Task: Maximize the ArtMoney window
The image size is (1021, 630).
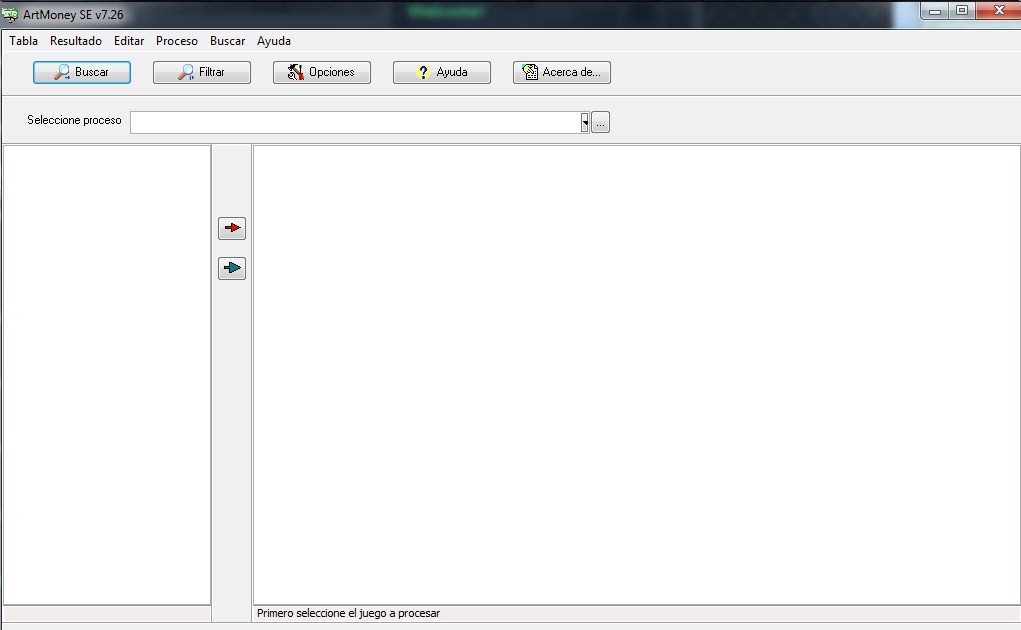Action: click(962, 11)
